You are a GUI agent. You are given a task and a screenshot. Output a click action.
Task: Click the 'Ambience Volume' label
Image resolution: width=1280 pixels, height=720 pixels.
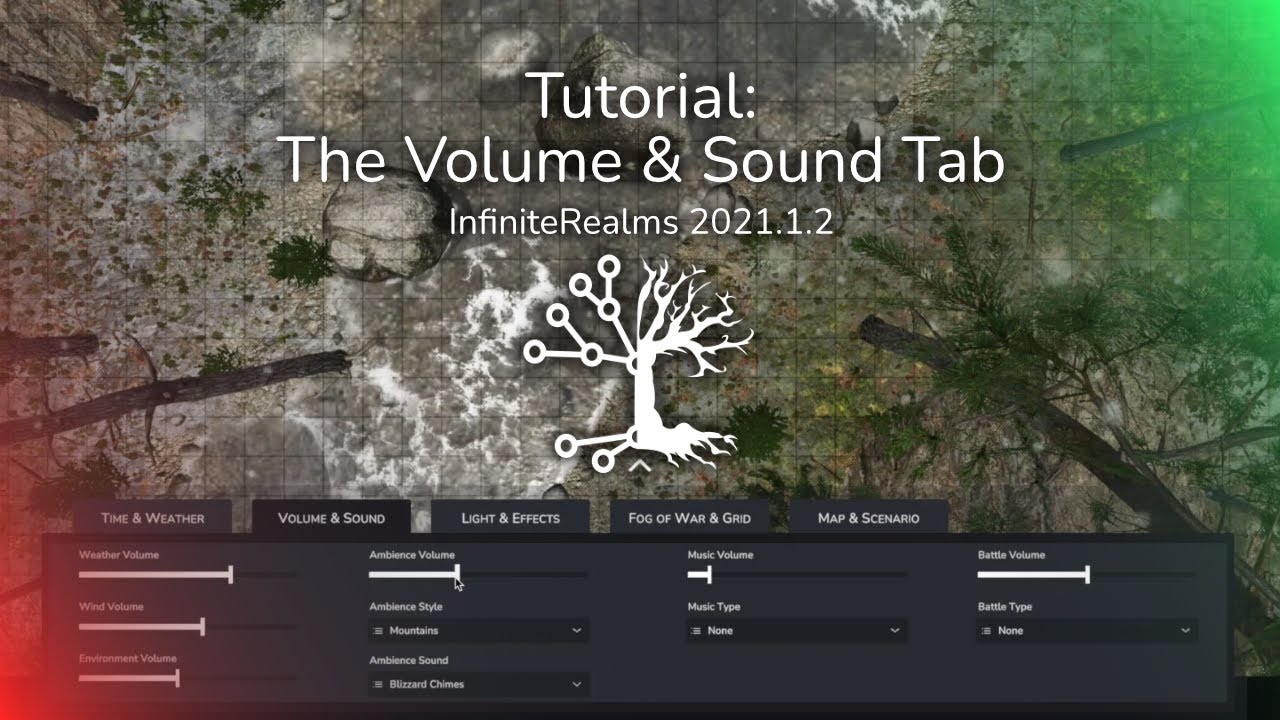[x=412, y=555]
